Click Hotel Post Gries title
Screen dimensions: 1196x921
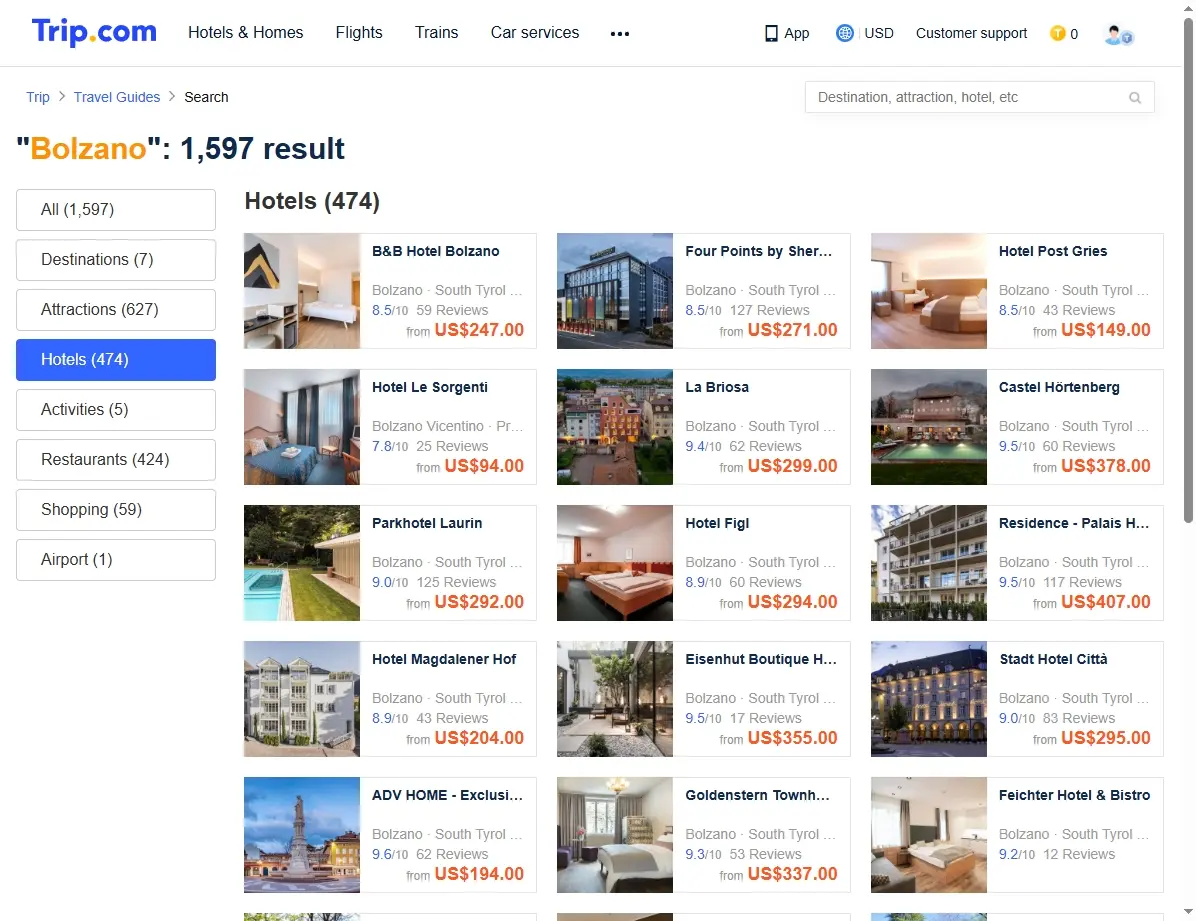tap(1053, 251)
